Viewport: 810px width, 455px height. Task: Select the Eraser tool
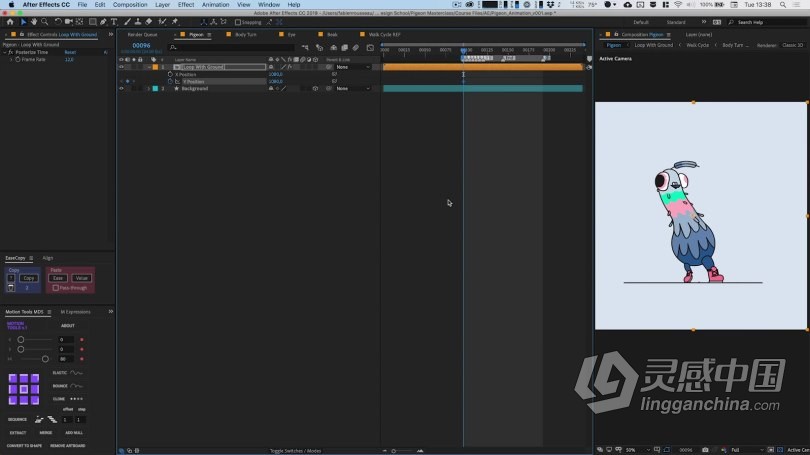(x=149, y=22)
